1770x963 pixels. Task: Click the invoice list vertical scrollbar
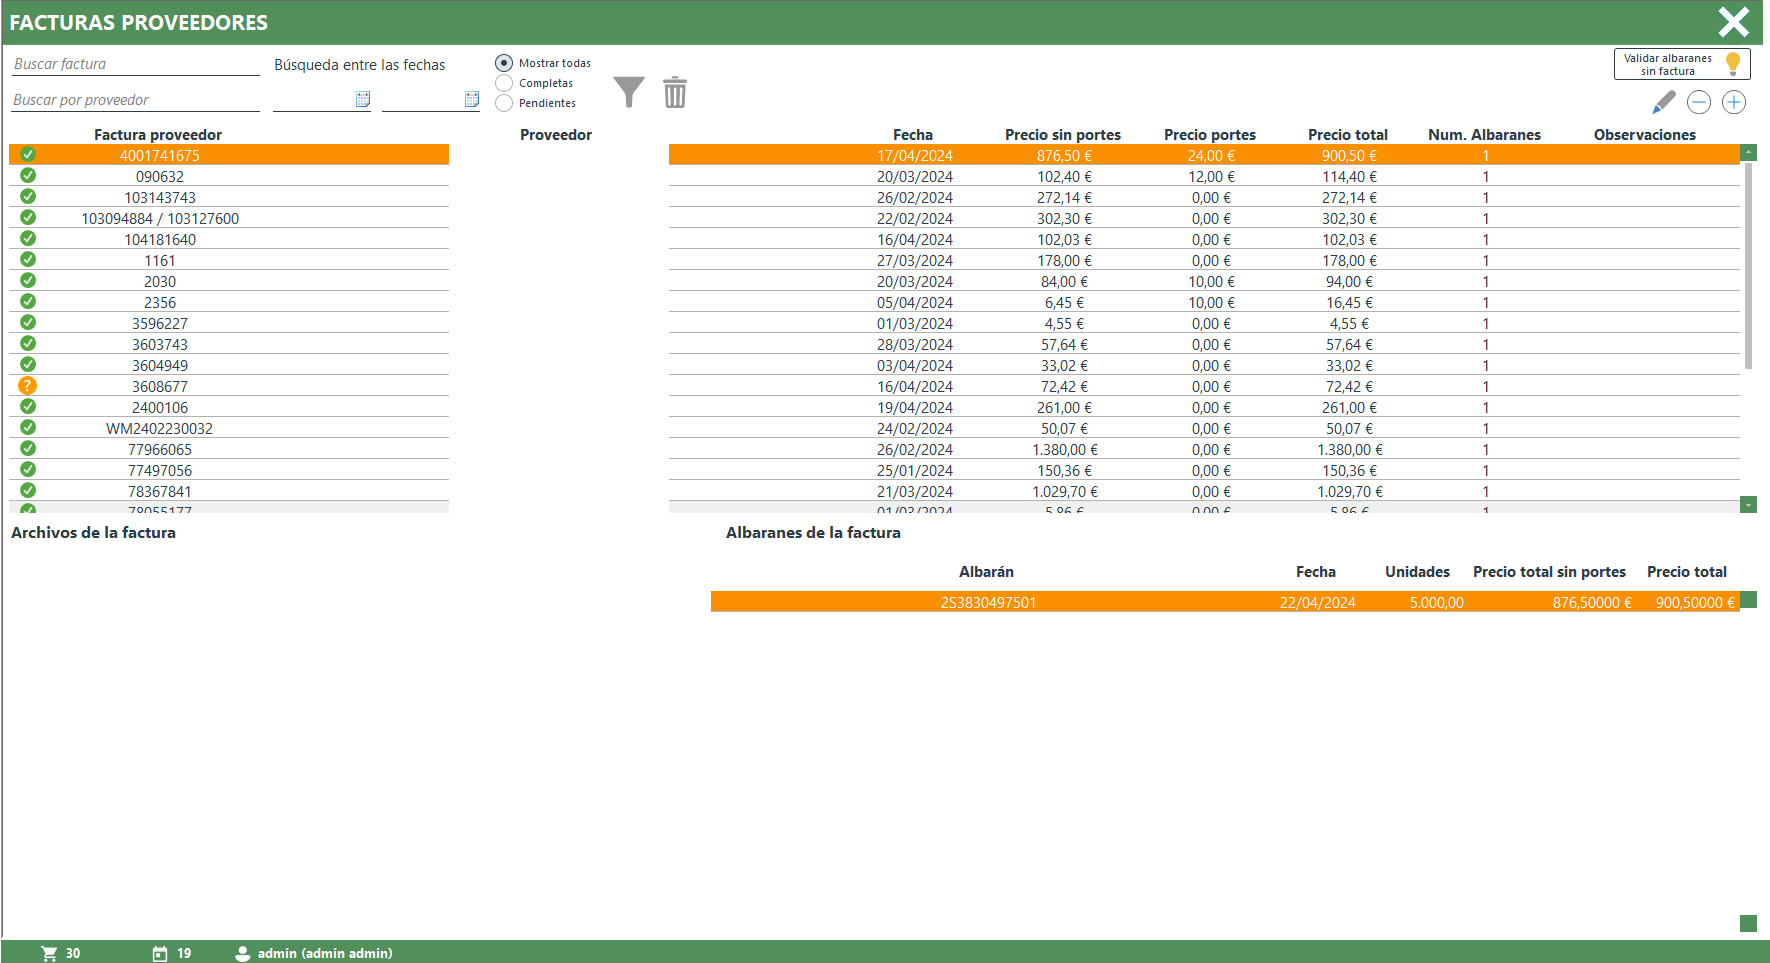1748,266
